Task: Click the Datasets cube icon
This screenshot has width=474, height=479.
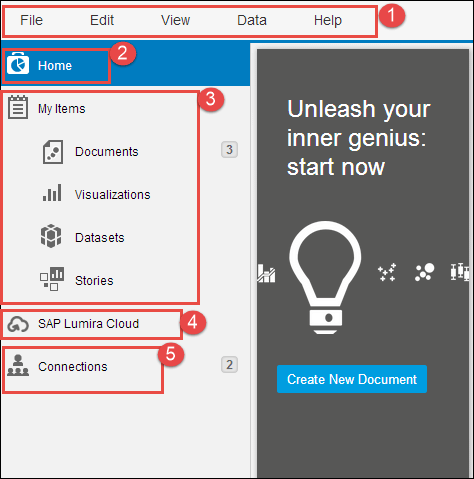Action: tap(51, 236)
